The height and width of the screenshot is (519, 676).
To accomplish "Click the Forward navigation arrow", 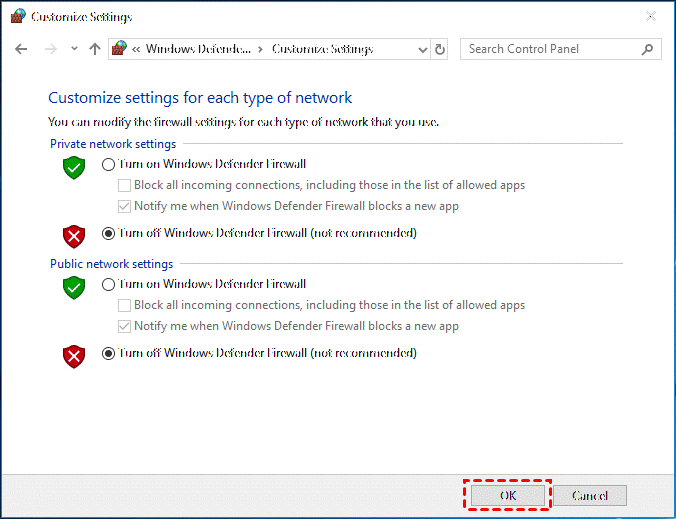I will (50, 49).
